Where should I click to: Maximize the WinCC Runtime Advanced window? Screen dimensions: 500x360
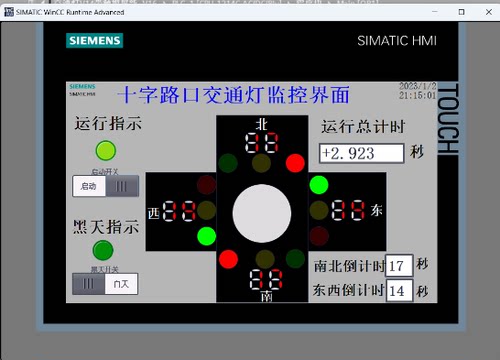462,12
